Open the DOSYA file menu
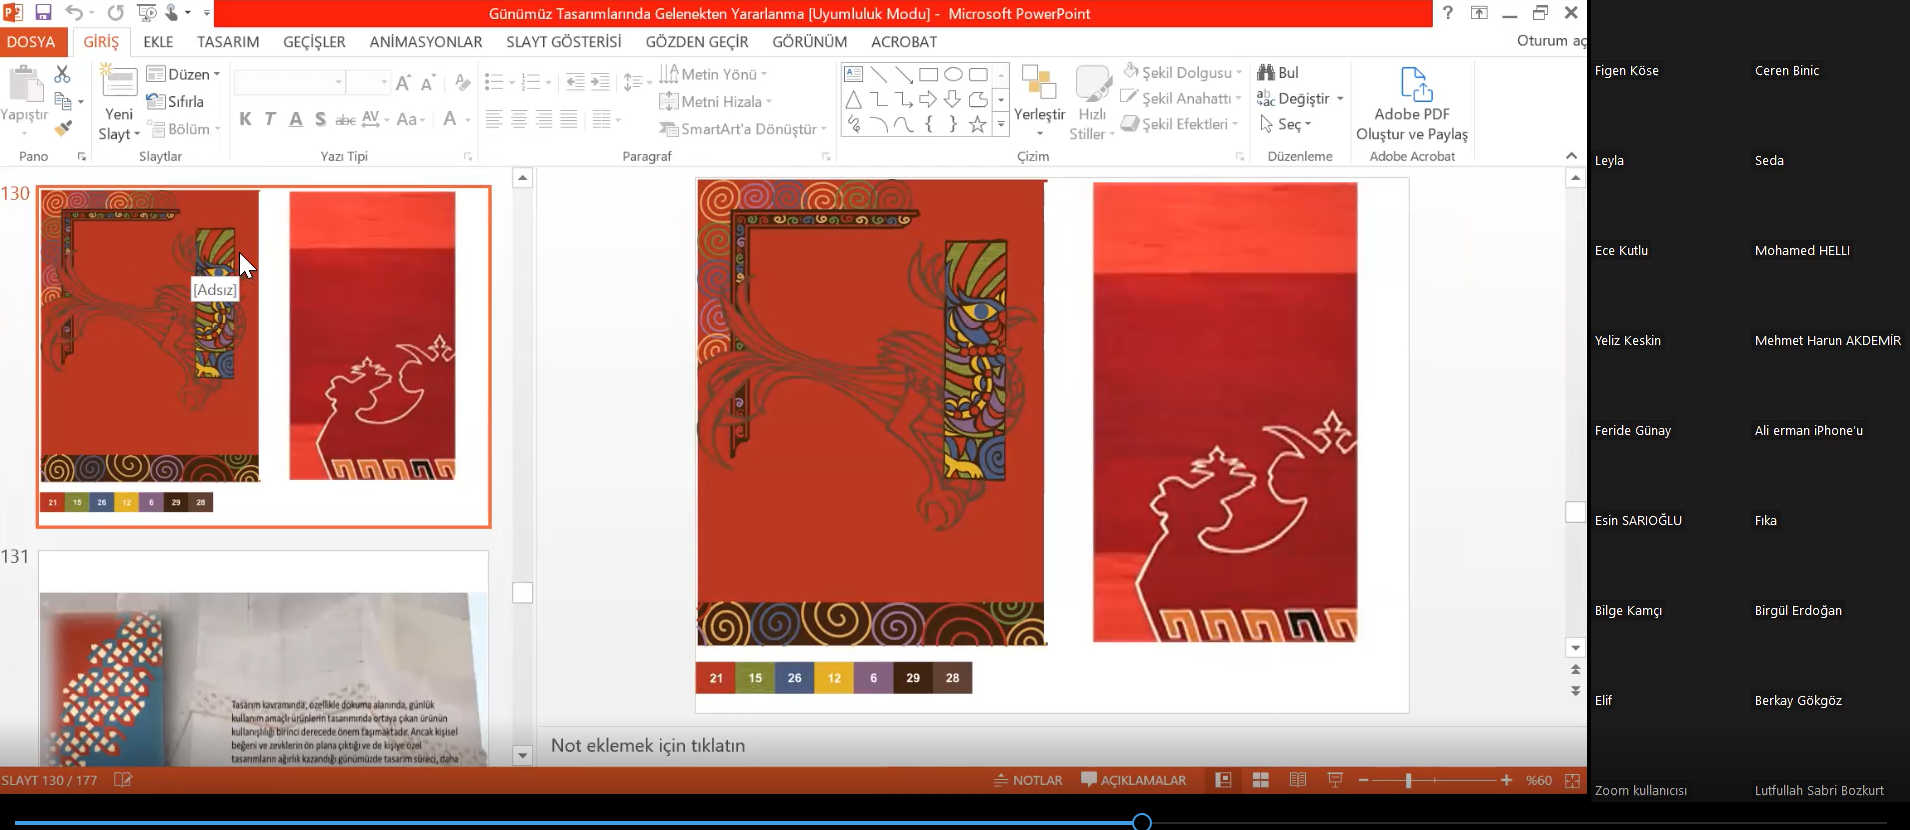Image resolution: width=1910 pixels, height=830 pixels. pos(31,42)
